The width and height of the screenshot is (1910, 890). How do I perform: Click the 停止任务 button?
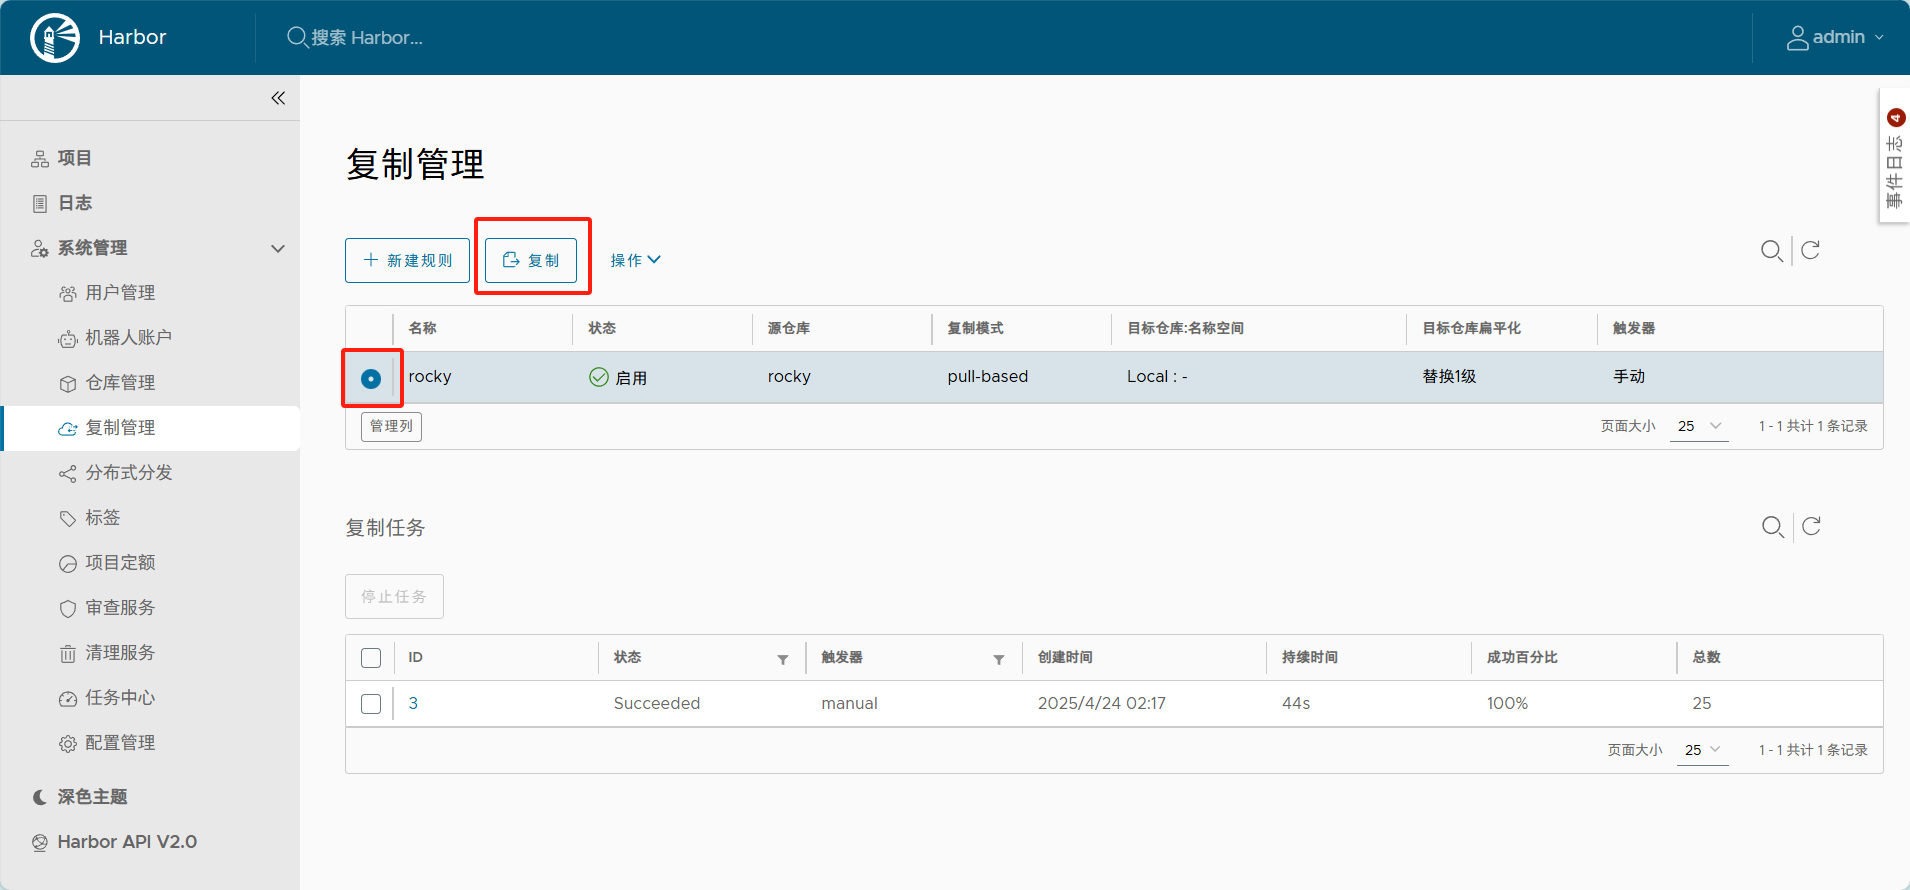pos(394,596)
